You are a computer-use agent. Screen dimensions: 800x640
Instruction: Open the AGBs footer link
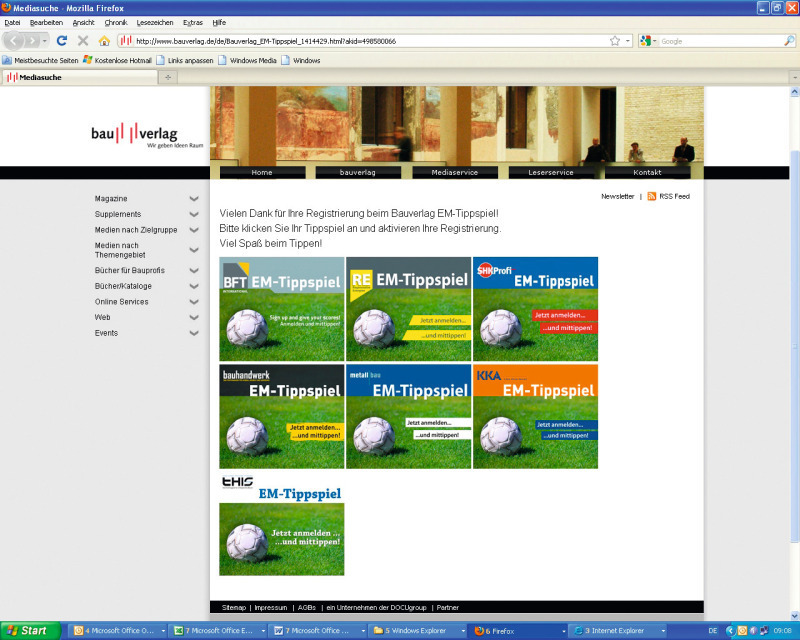click(307, 607)
